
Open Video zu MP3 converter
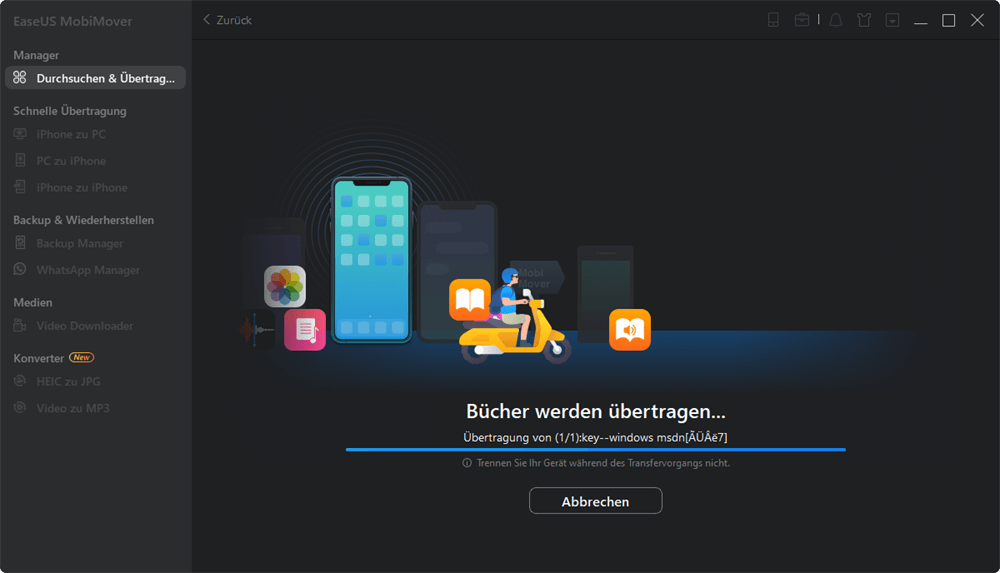pyautogui.click(x=73, y=408)
